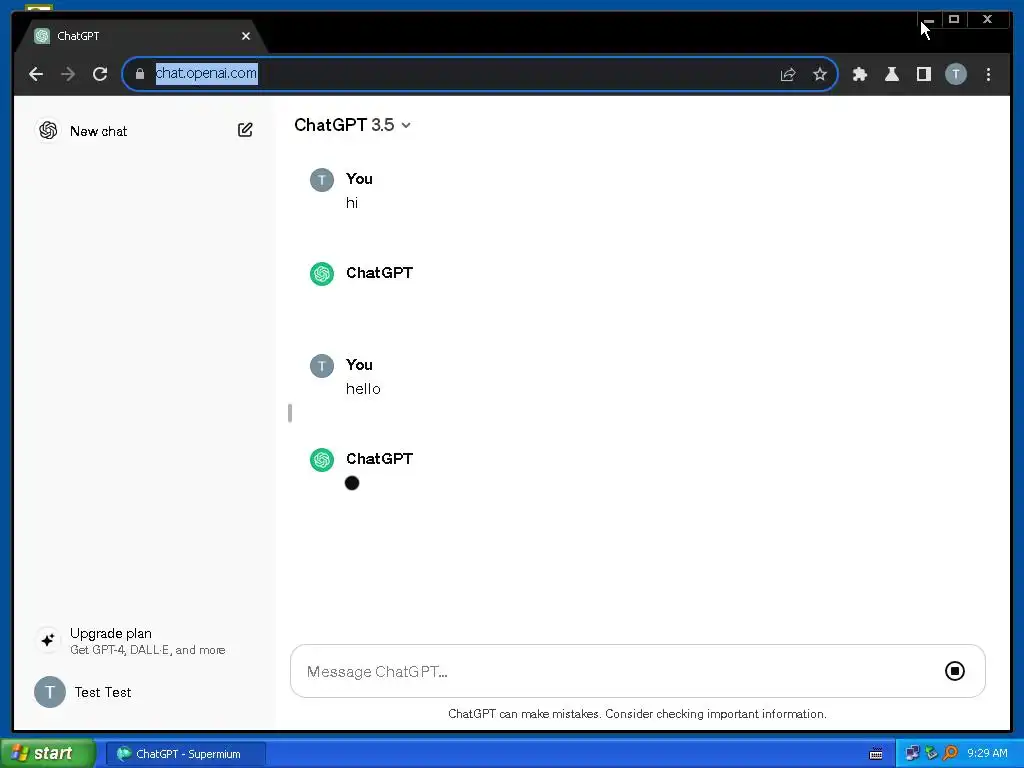Screen dimensions: 1024x768
Task: Click the ChatGPT - Supermium taskbar button
Action: (x=186, y=754)
